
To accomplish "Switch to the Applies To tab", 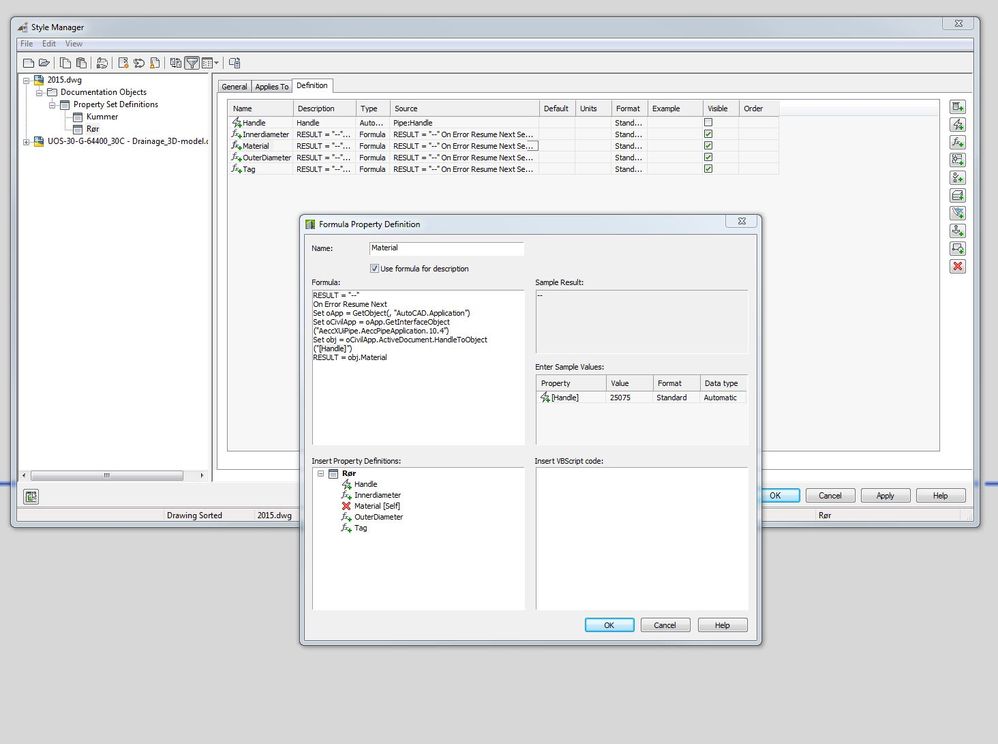I will [x=272, y=87].
